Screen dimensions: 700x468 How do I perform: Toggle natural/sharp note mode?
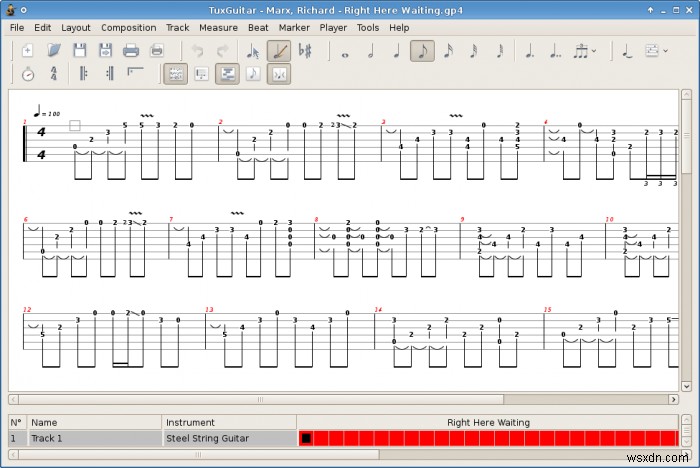coord(305,51)
